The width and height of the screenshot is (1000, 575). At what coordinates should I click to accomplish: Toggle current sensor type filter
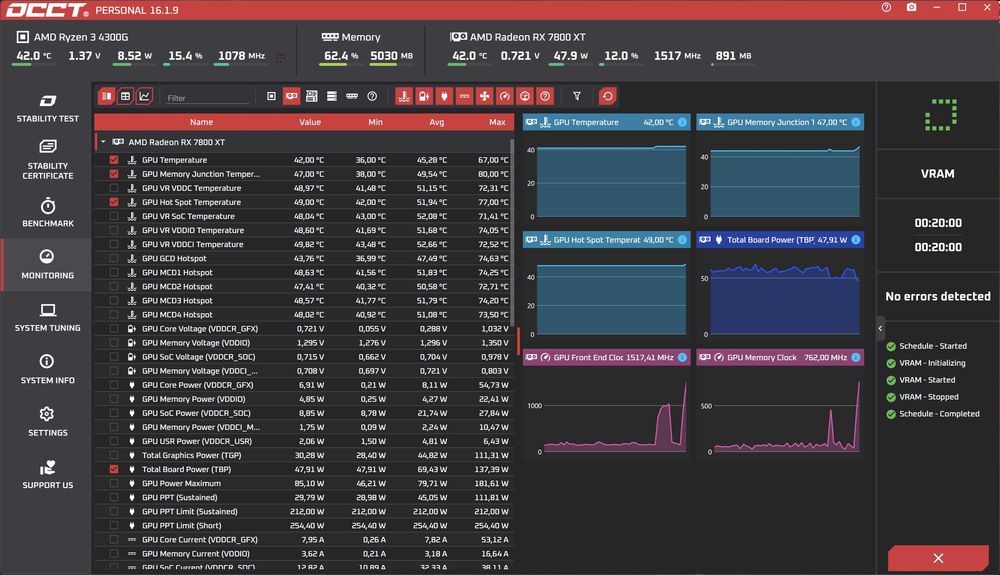coord(464,96)
